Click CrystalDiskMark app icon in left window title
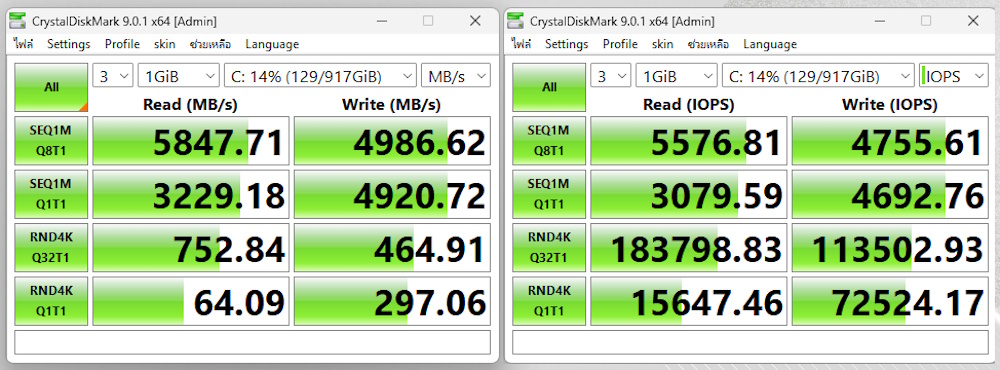 18,21
